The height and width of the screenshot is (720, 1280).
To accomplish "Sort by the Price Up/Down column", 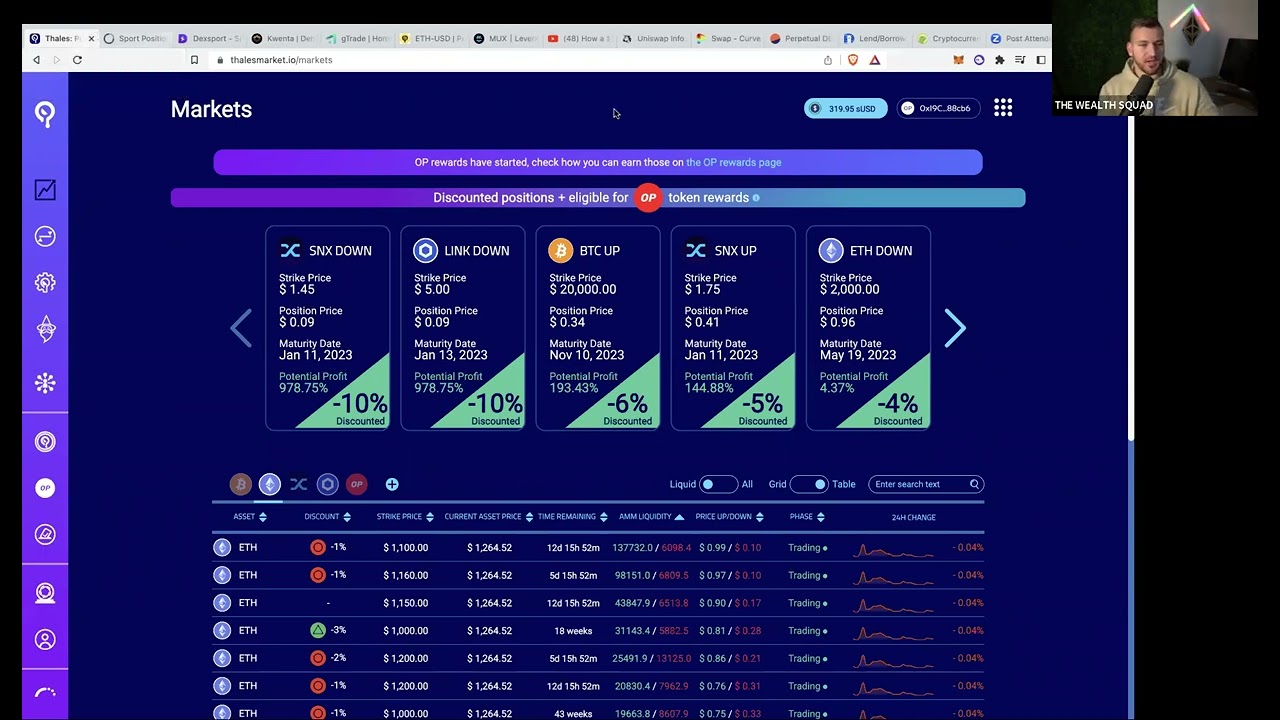I will click(730, 517).
